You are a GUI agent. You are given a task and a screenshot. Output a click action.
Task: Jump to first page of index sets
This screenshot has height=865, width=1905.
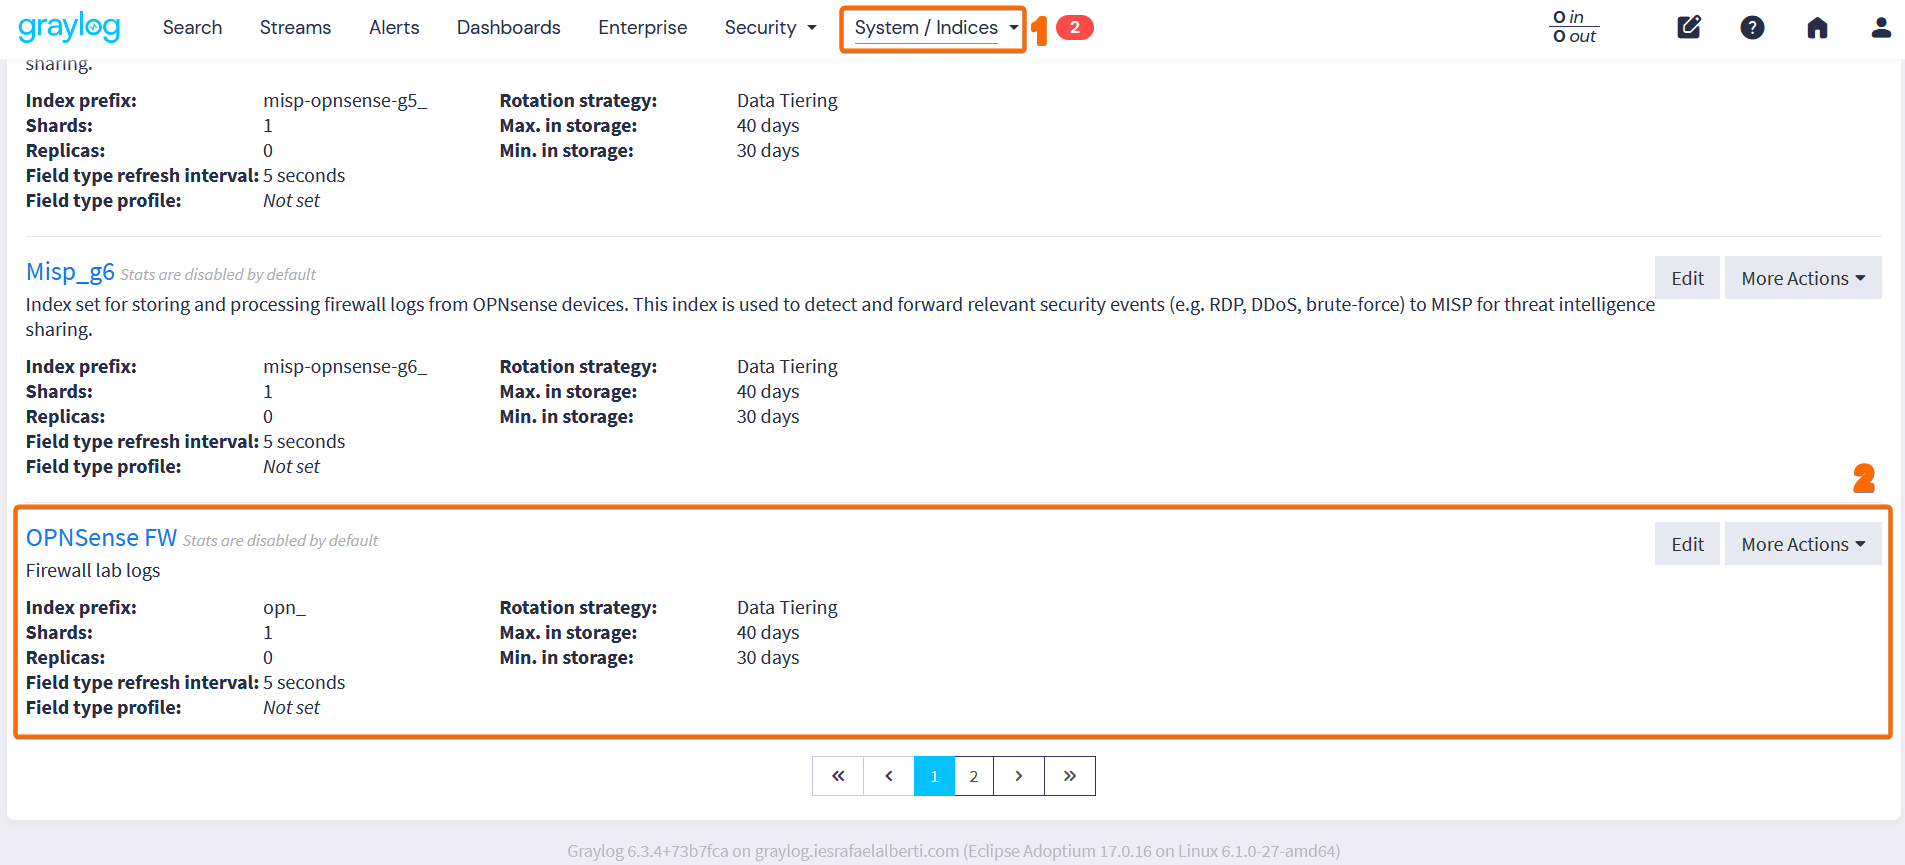(x=838, y=776)
